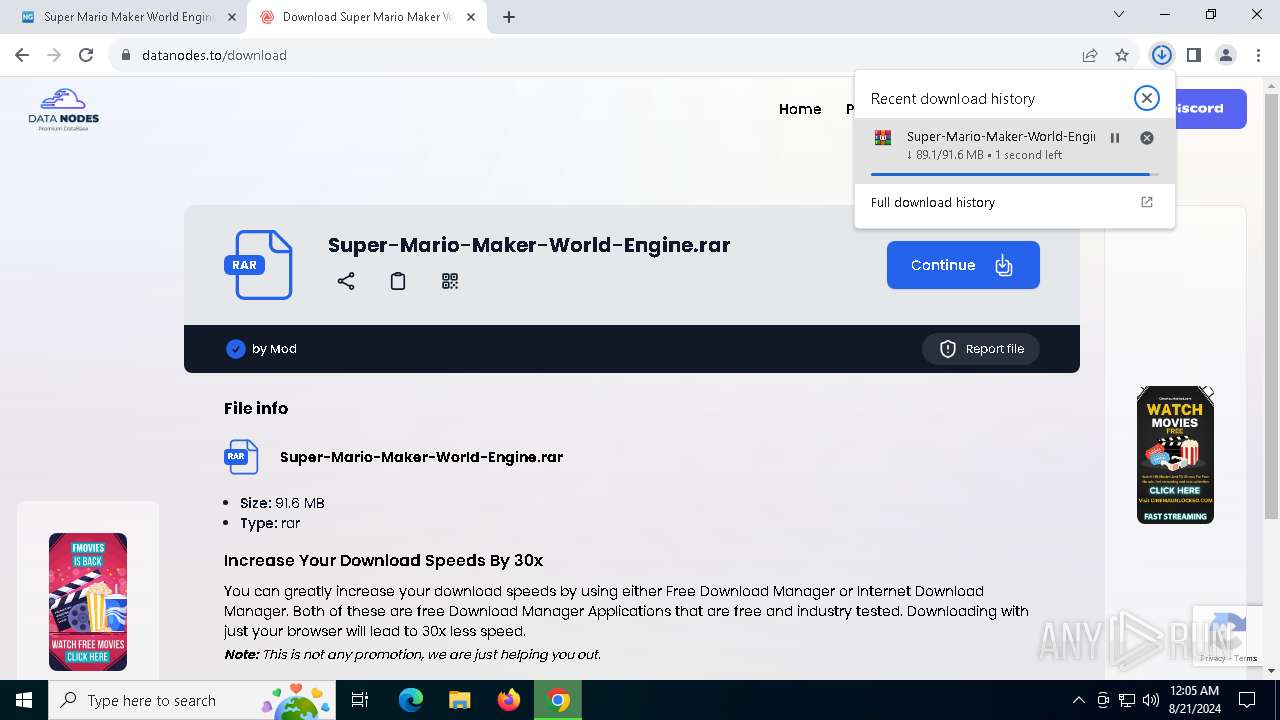Open the Home navigation item

[800, 109]
